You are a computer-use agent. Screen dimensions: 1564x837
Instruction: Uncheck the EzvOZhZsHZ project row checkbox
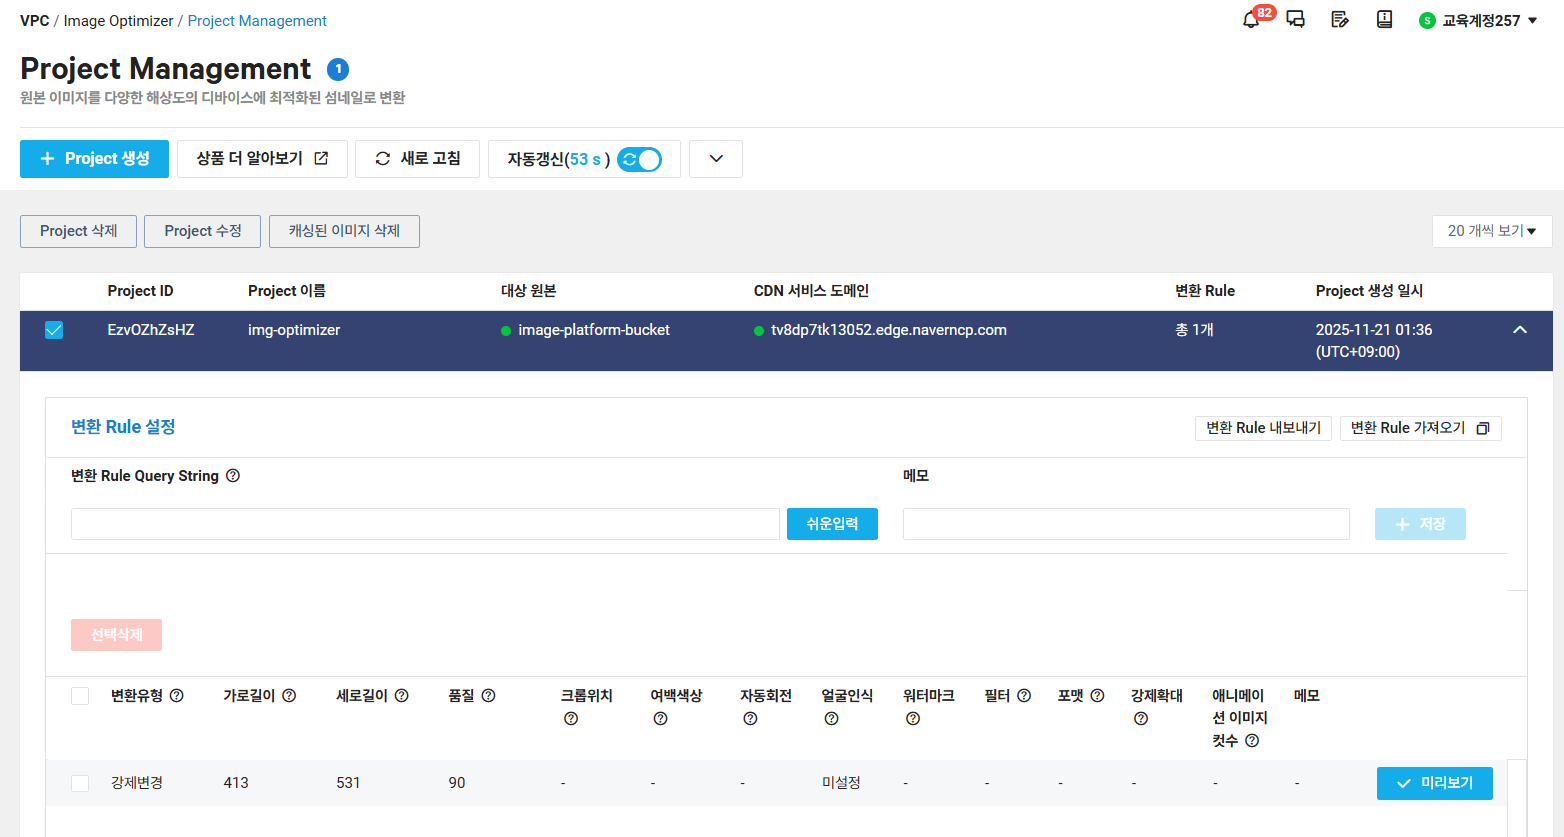tap(54, 330)
